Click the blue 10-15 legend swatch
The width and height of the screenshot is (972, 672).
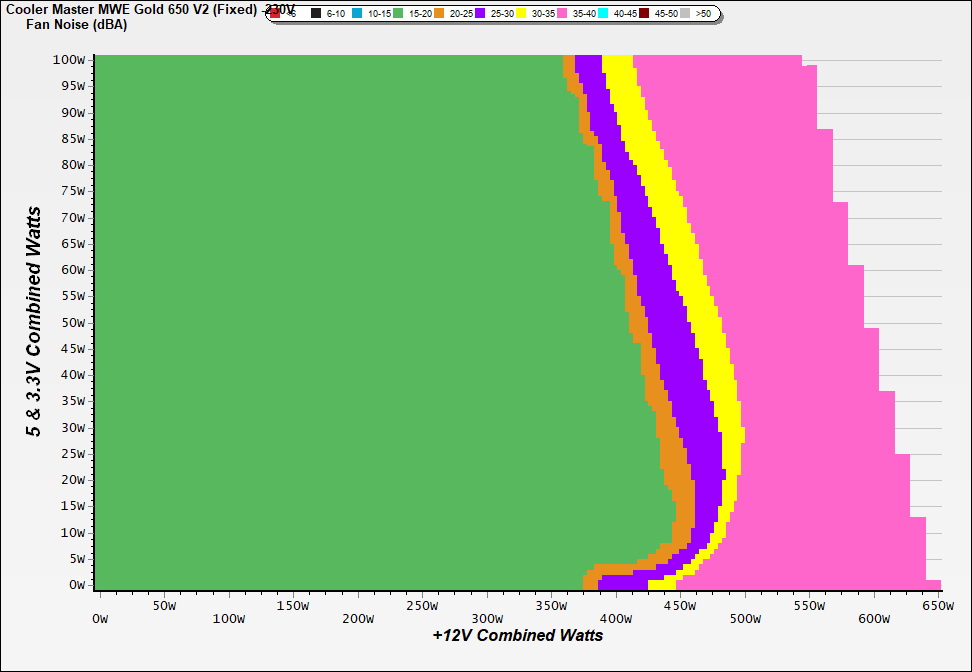point(358,14)
